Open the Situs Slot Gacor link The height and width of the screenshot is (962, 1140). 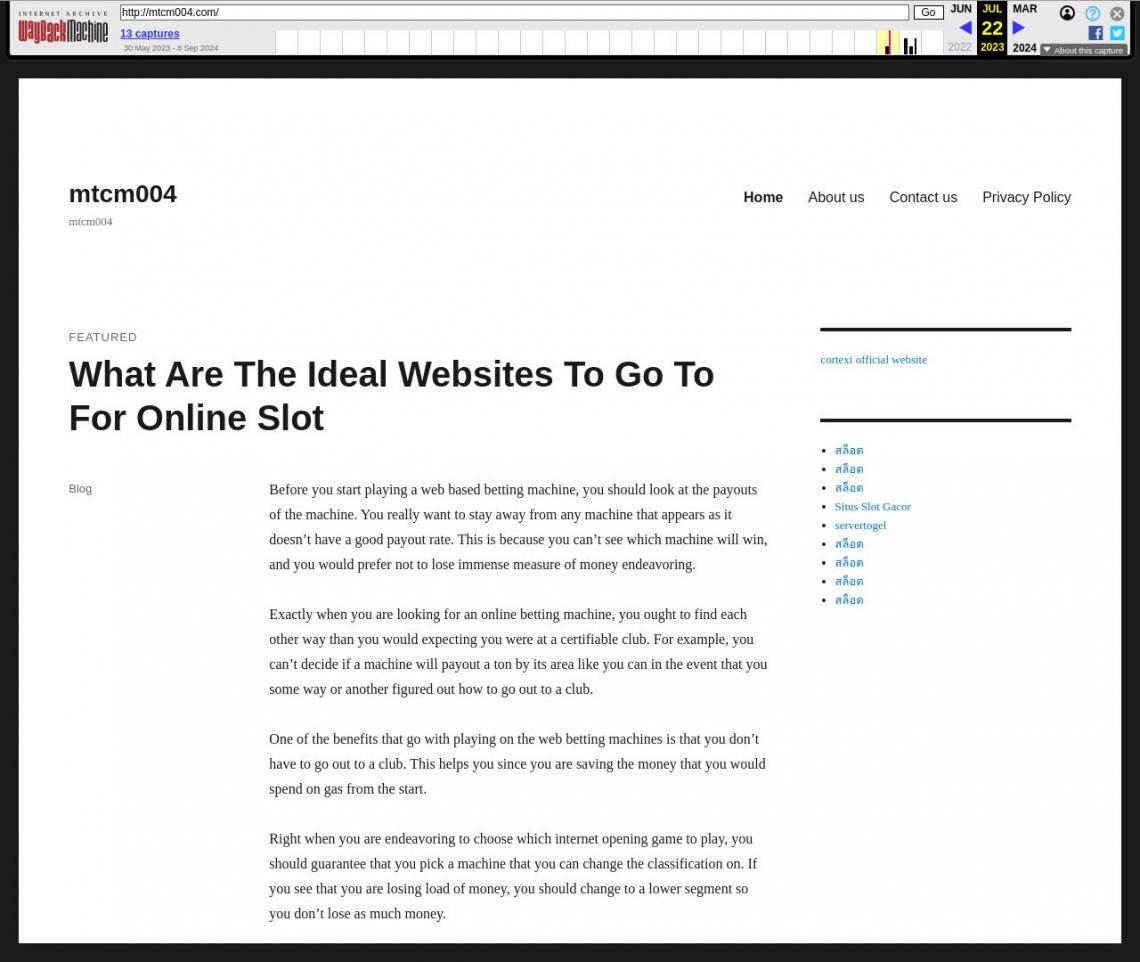coord(872,507)
